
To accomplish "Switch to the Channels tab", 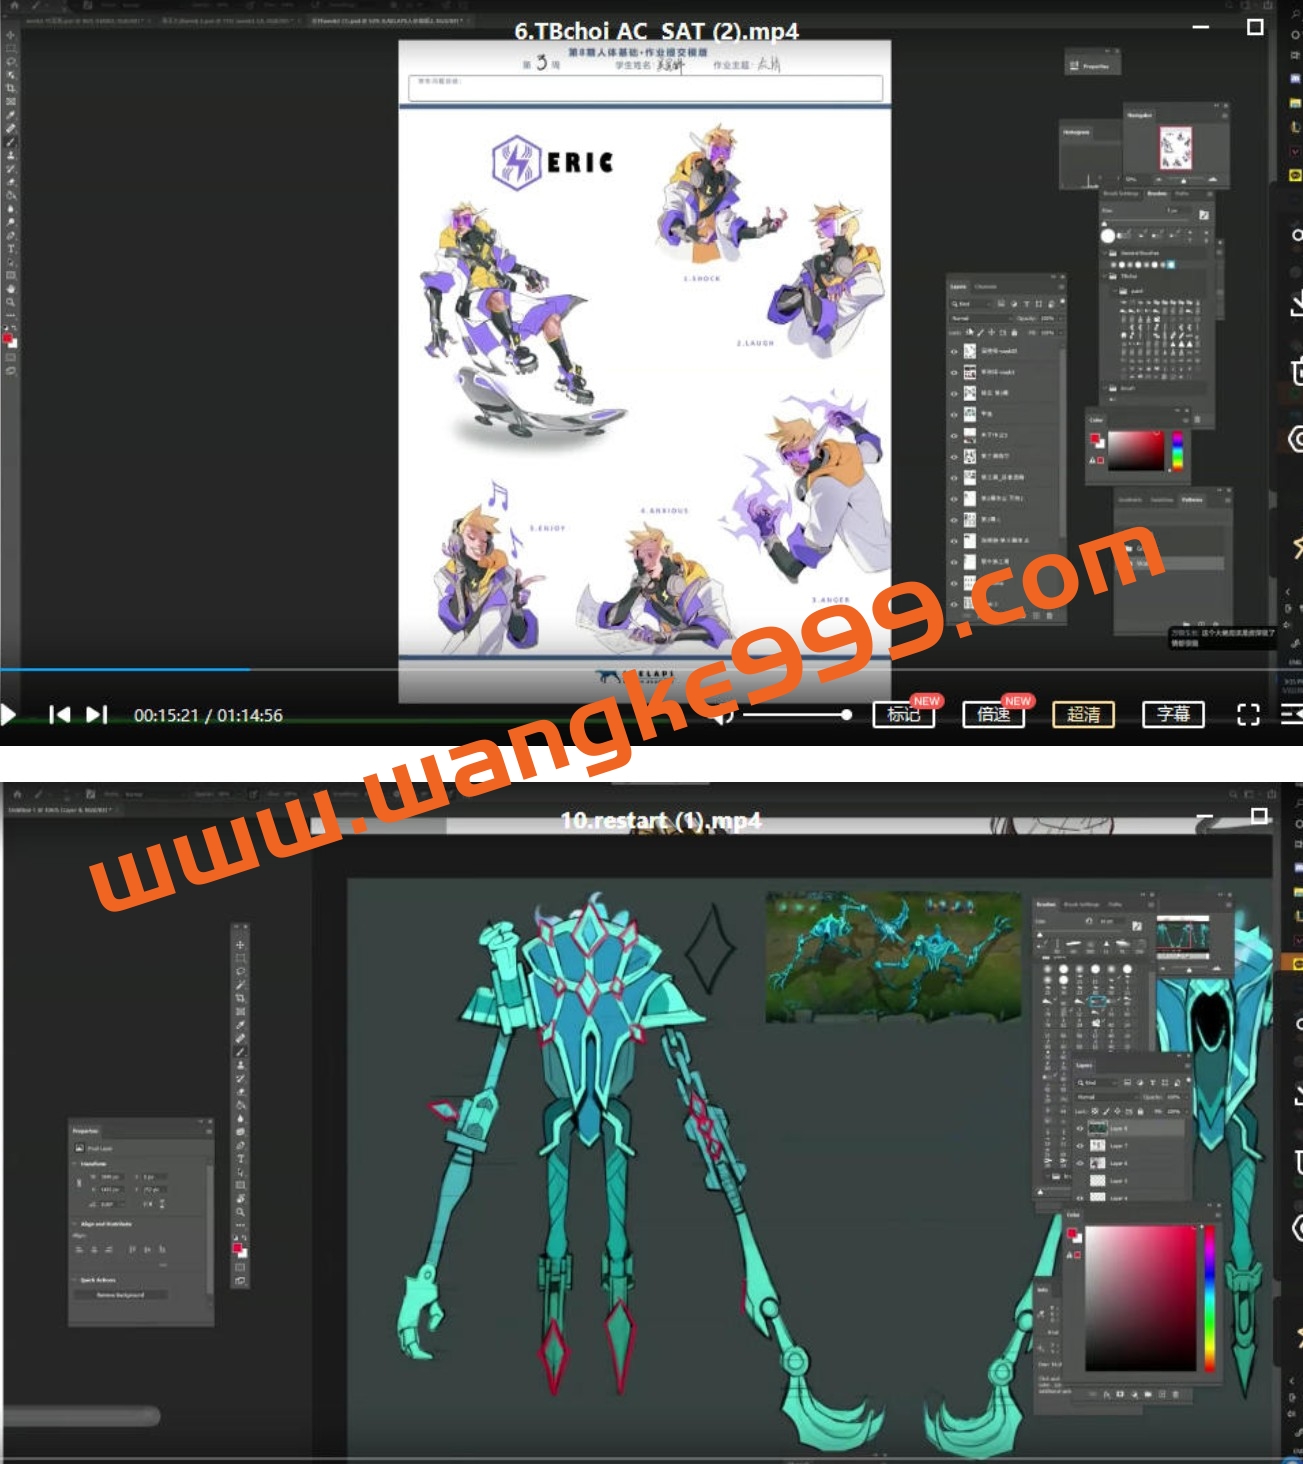I will click(985, 287).
